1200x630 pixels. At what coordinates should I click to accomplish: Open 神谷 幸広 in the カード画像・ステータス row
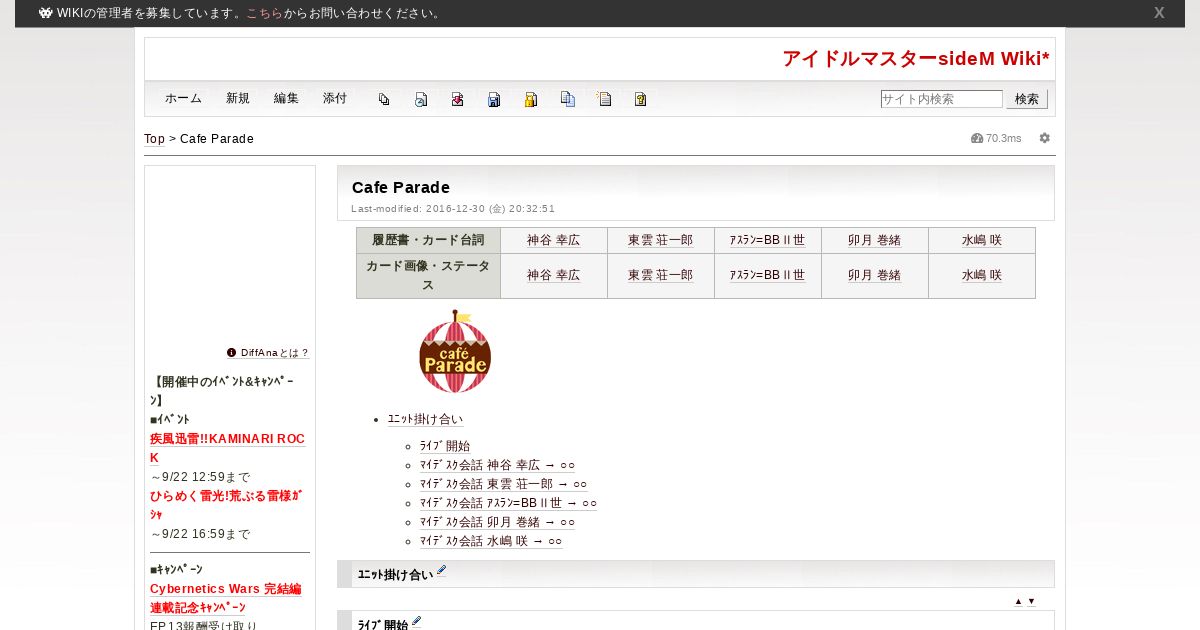(x=553, y=275)
